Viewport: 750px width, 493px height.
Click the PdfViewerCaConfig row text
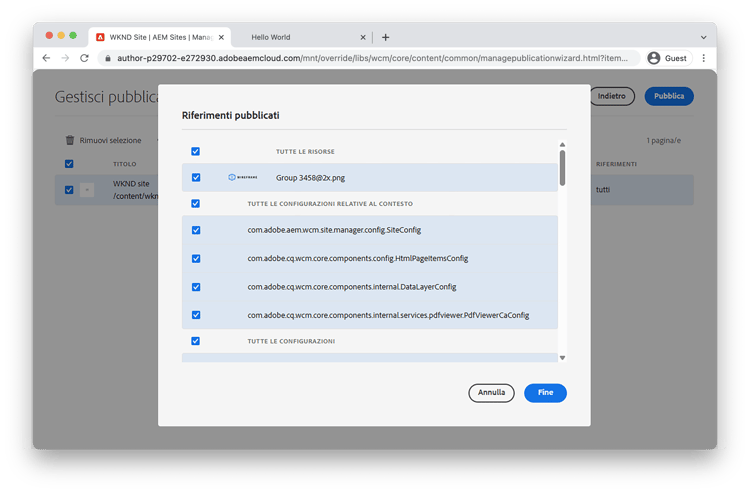pyautogui.click(x=388, y=315)
